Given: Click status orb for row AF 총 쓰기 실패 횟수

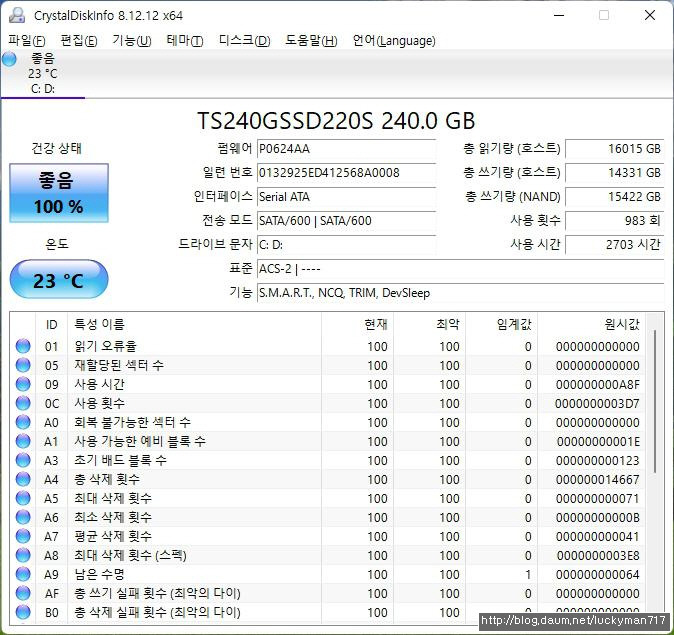Looking at the screenshot, I should [x=23, y=593].
